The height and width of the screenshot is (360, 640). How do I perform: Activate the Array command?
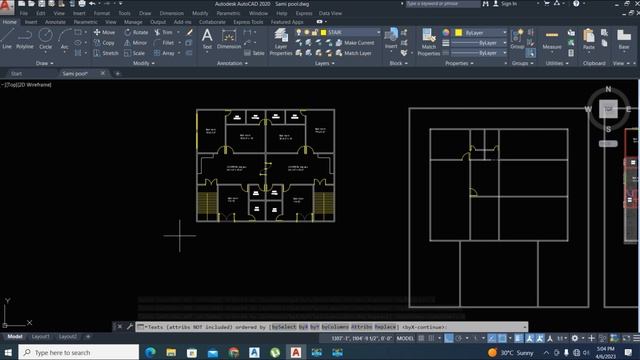coord(164,53)
